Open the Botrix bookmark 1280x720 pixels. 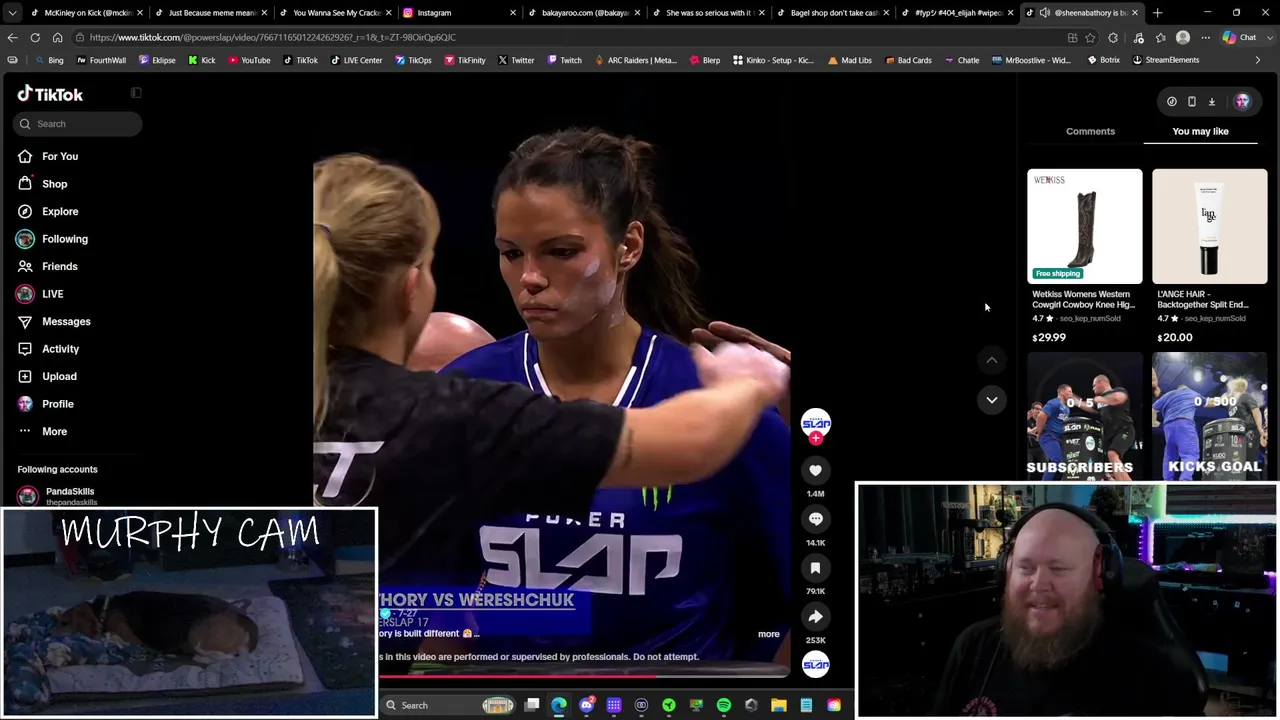coord(1103,60)
